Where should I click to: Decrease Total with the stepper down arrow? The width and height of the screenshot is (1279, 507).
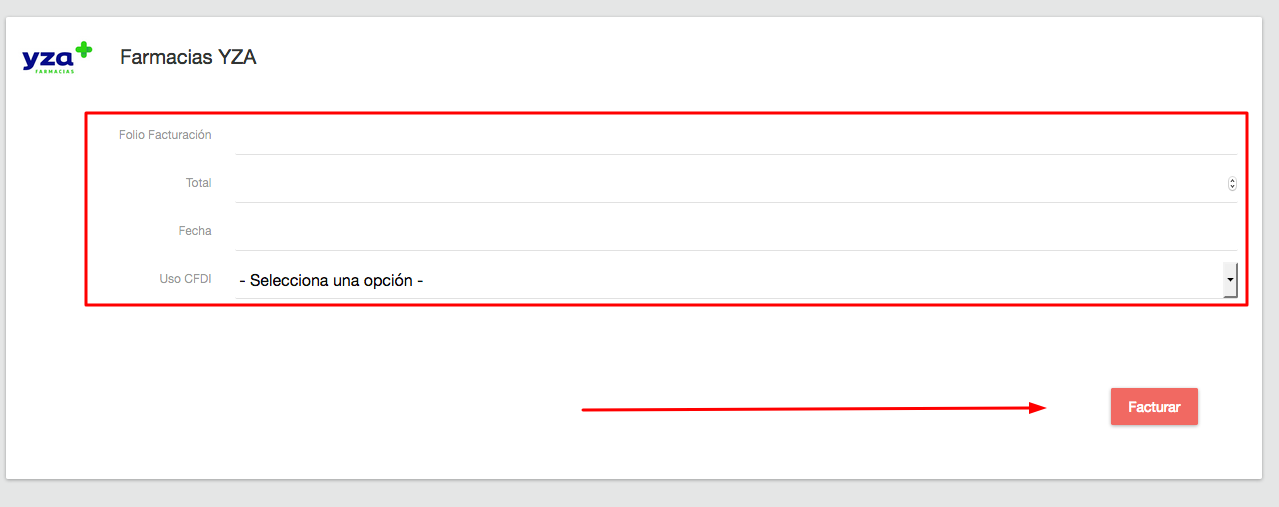click(1232, 187)
